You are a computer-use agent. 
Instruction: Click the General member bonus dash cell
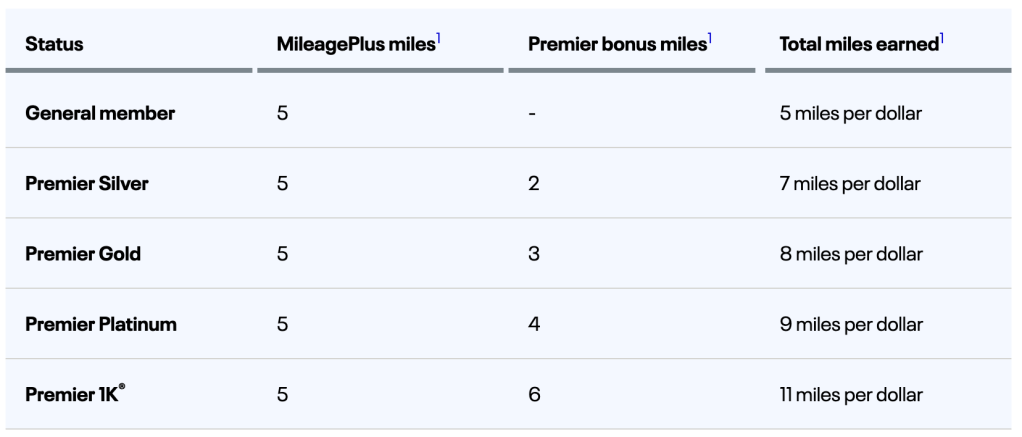pyautogui.click(x=533, y=113)
